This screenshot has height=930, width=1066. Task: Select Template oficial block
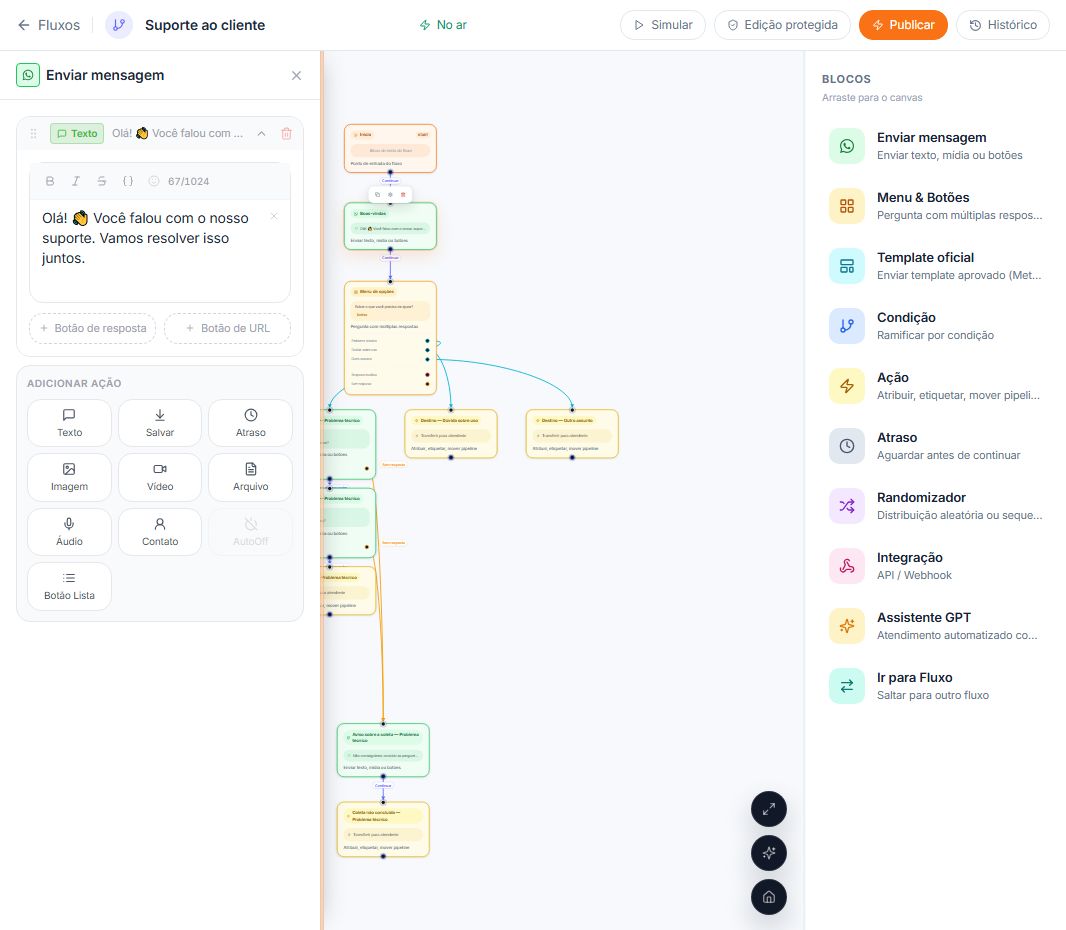click(x=935, y=266)
